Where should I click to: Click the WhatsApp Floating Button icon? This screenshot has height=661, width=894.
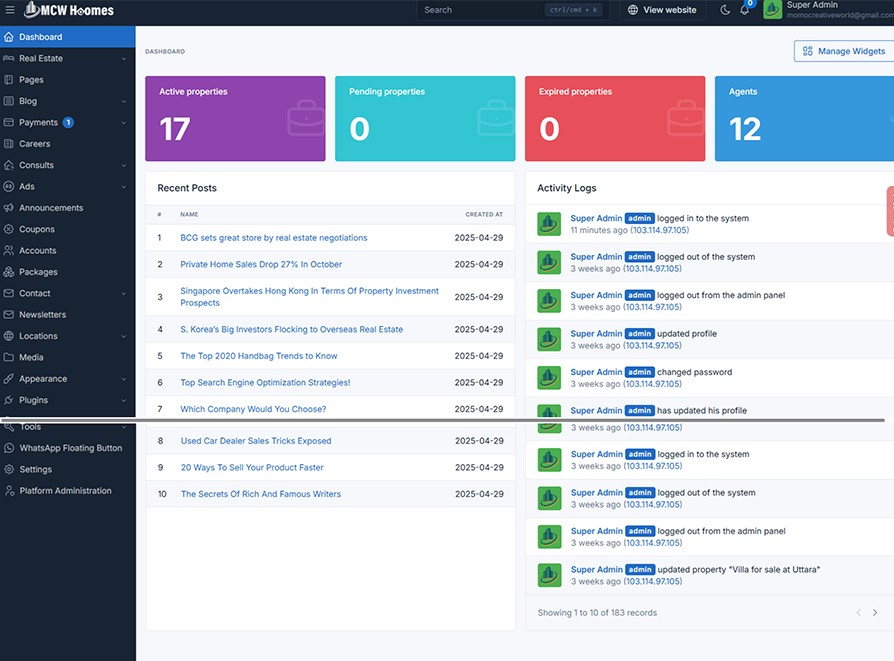[9, 448]
